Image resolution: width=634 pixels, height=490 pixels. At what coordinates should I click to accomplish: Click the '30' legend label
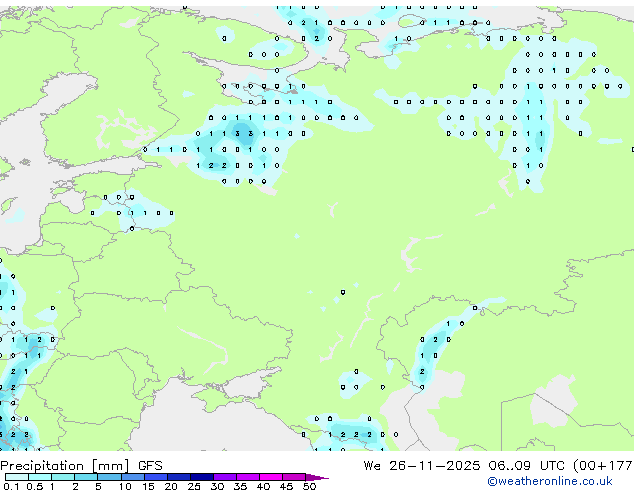[218, 486]
